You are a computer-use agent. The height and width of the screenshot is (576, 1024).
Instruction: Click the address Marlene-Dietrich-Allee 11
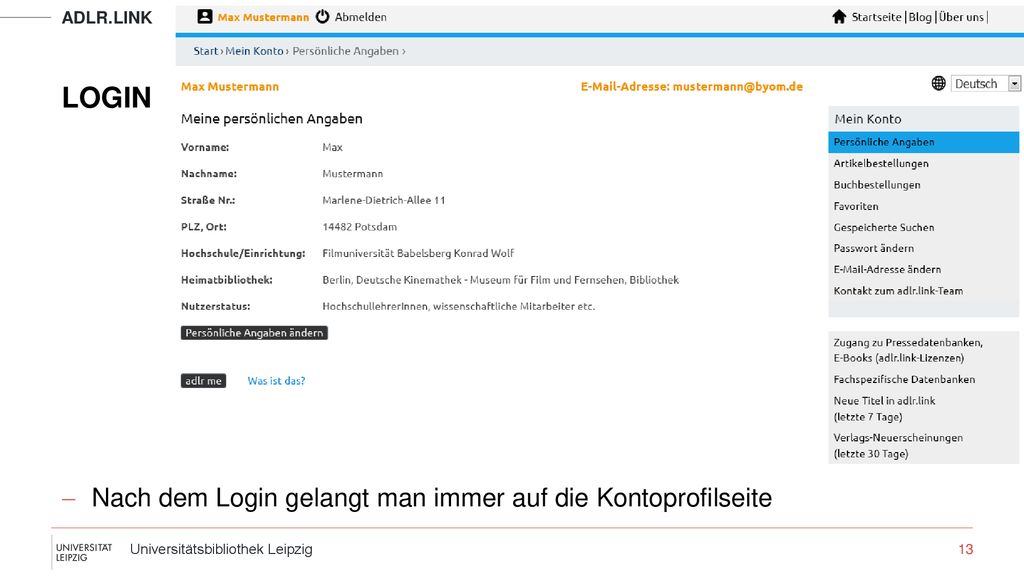384,200
